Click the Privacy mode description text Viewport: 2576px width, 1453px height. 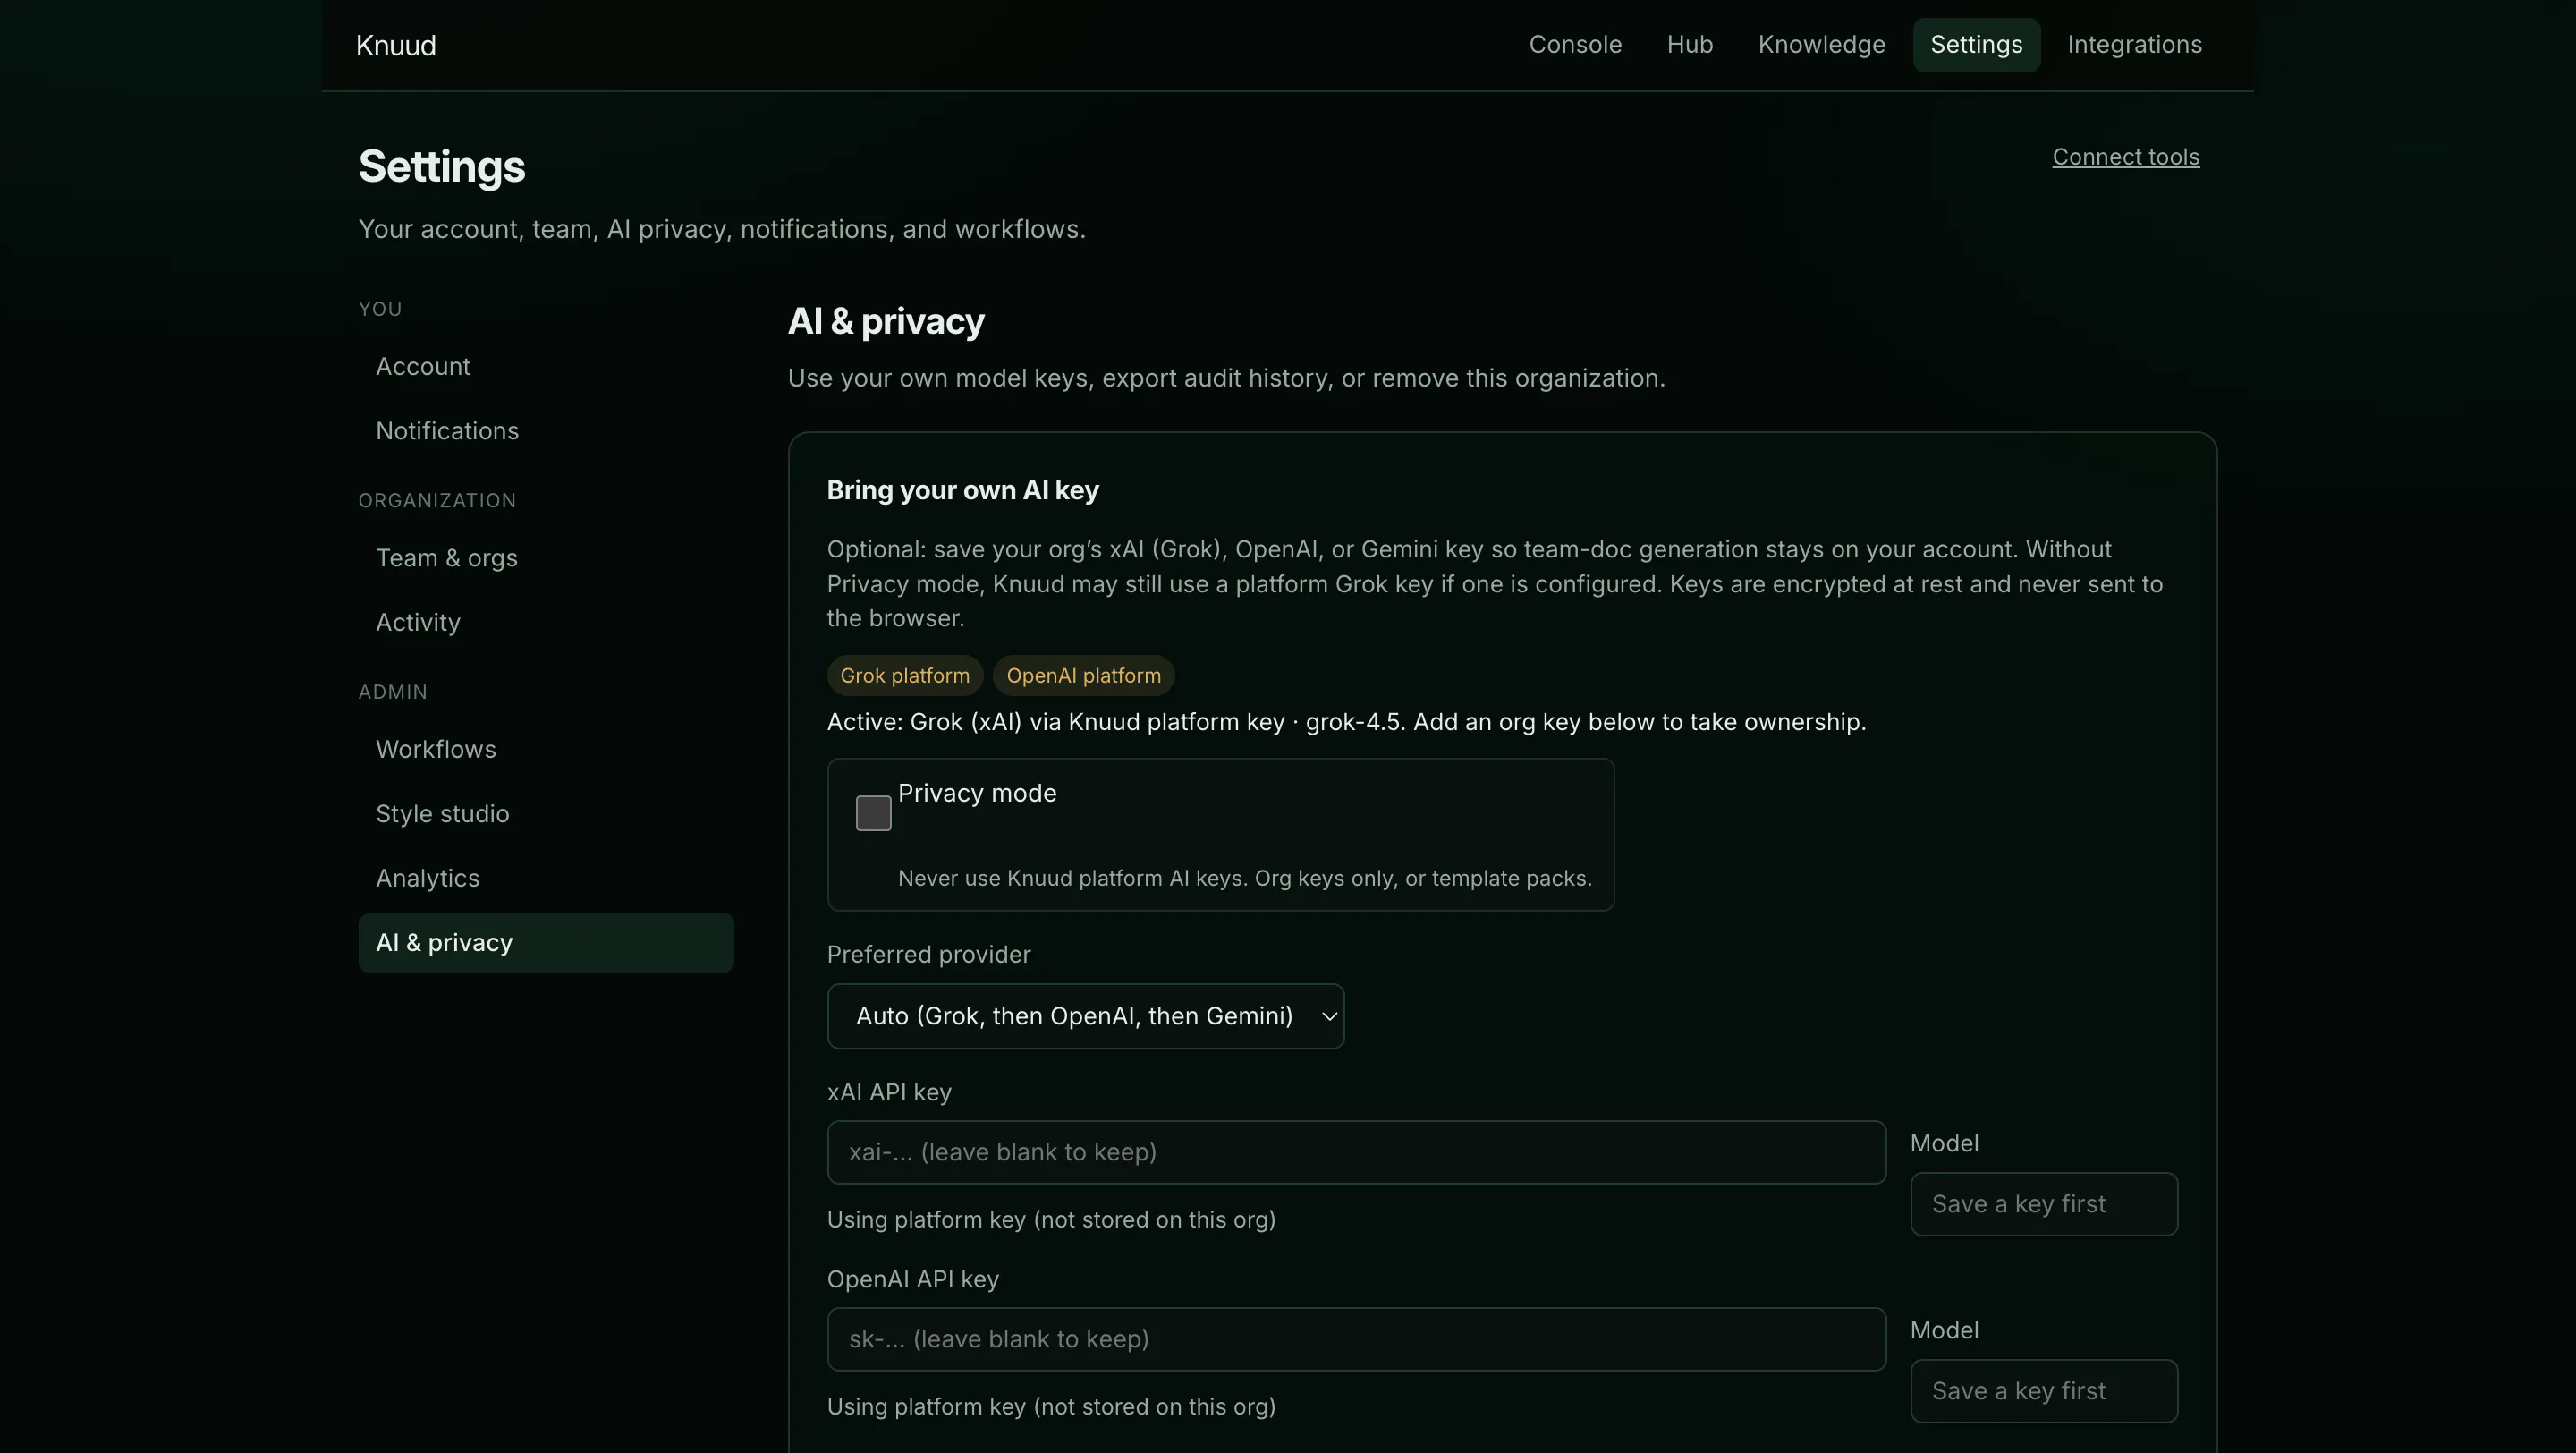pos(1244,879)
